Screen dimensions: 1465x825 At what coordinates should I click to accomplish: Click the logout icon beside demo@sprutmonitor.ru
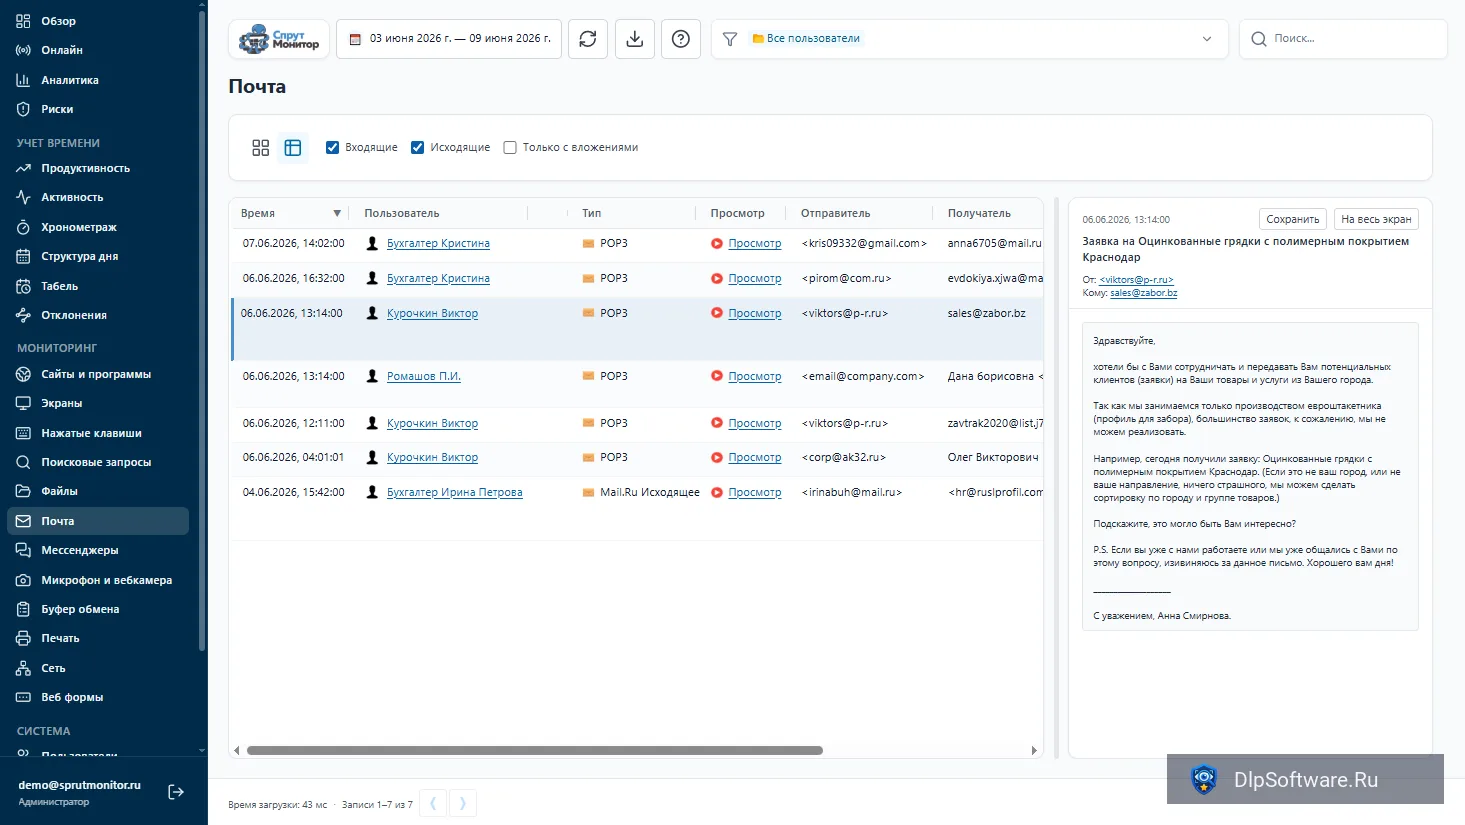(x=176, y=792)
